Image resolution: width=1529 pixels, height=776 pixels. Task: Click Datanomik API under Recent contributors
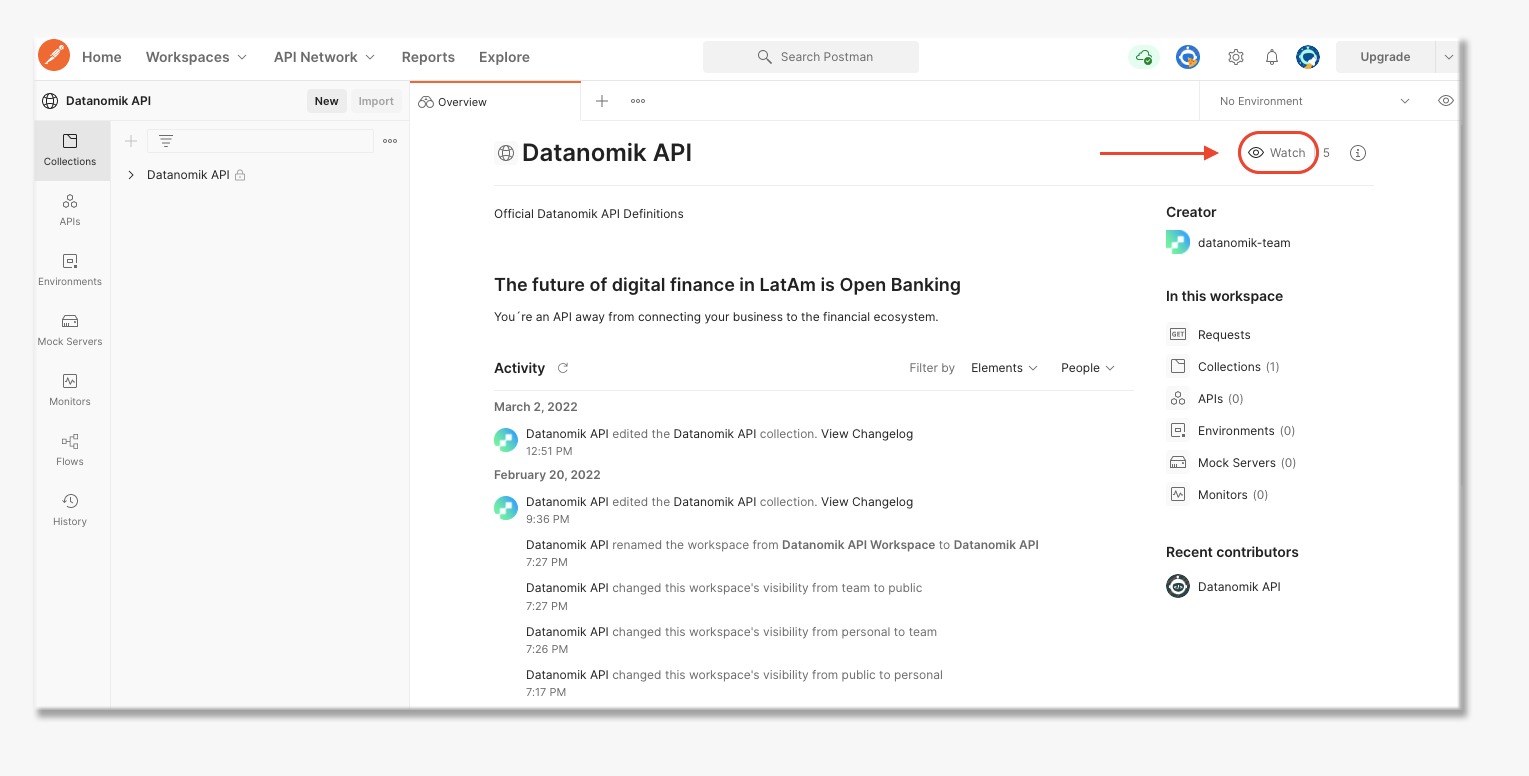(x=1239, y=587)
